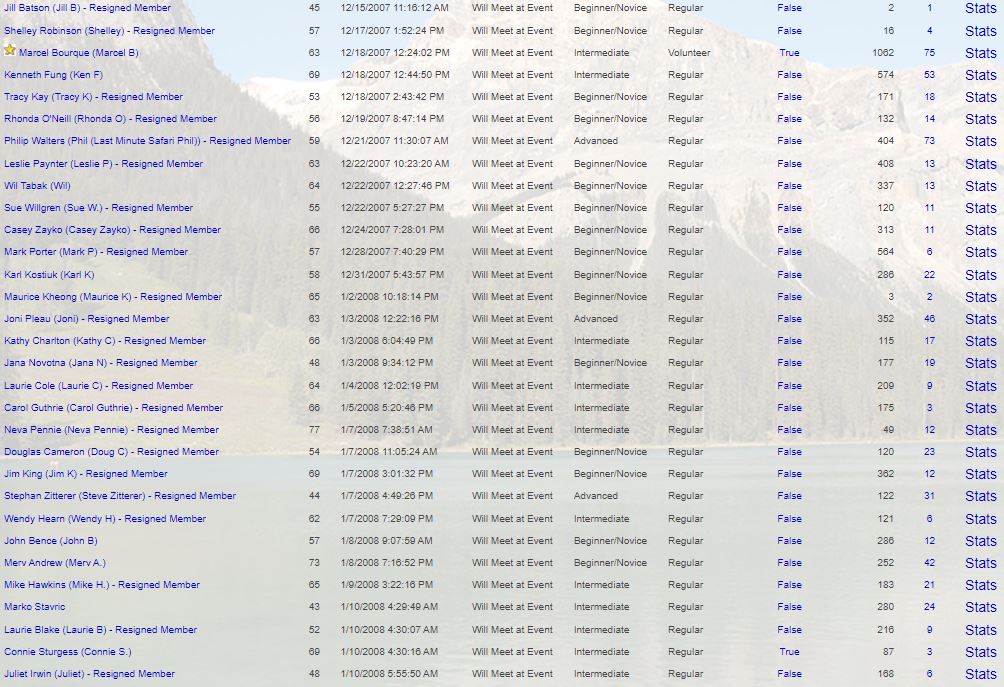Open Juliet Irwin (Juliet) member link
The image size is (1004, 687).
[x=90, y=674]
